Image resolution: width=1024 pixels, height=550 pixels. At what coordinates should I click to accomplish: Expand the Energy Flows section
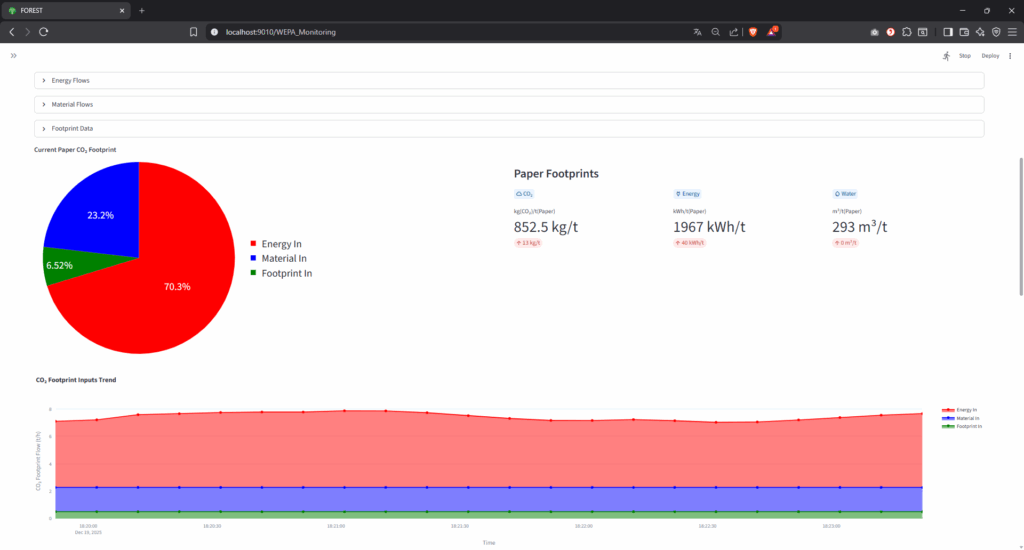(x=70, y=80)
